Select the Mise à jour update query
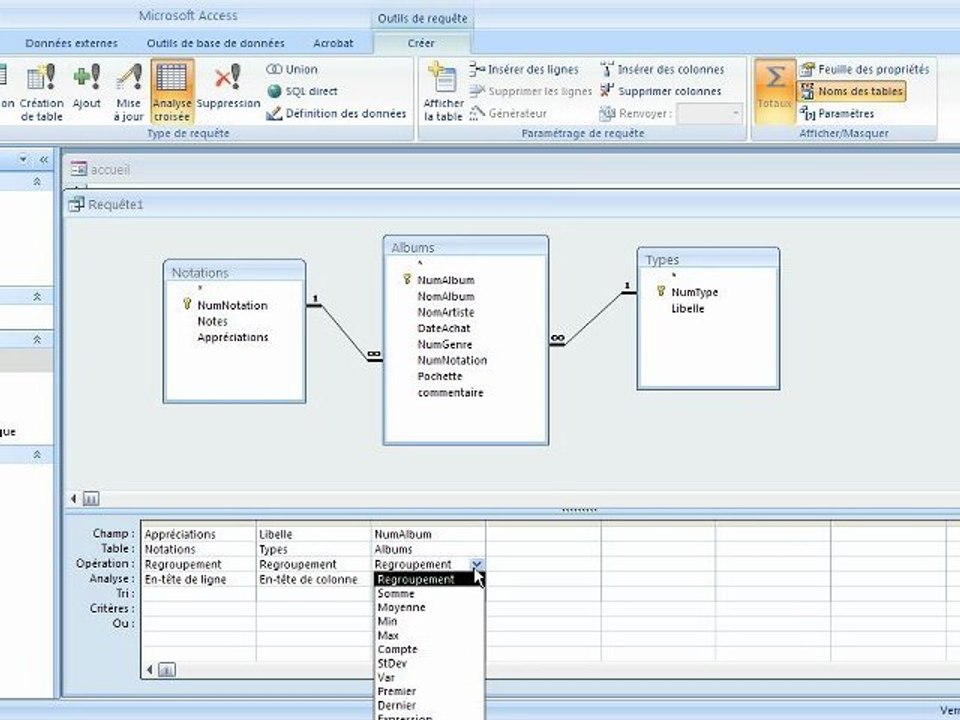The image size is (960, 720). coord(129,92)
